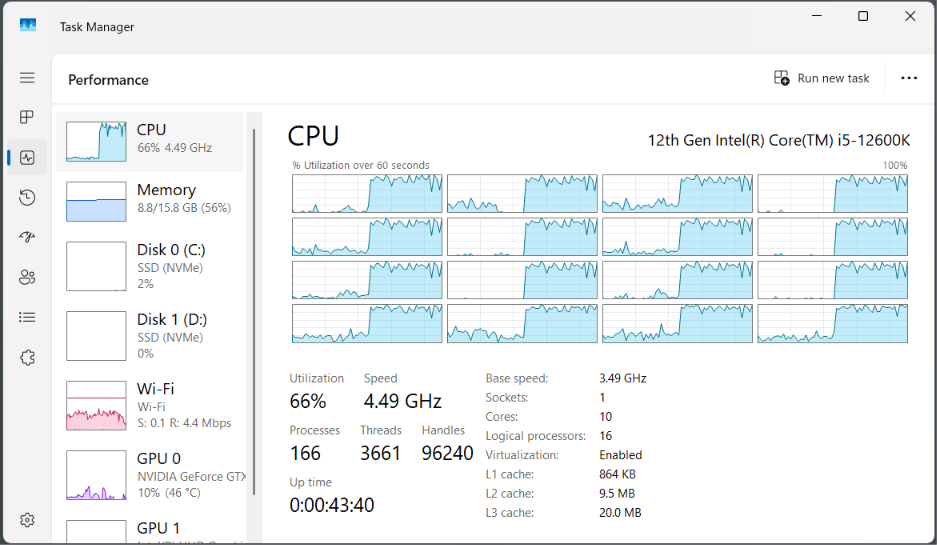Open the Processes page icon
937x545 pixels.
(27, 117)
